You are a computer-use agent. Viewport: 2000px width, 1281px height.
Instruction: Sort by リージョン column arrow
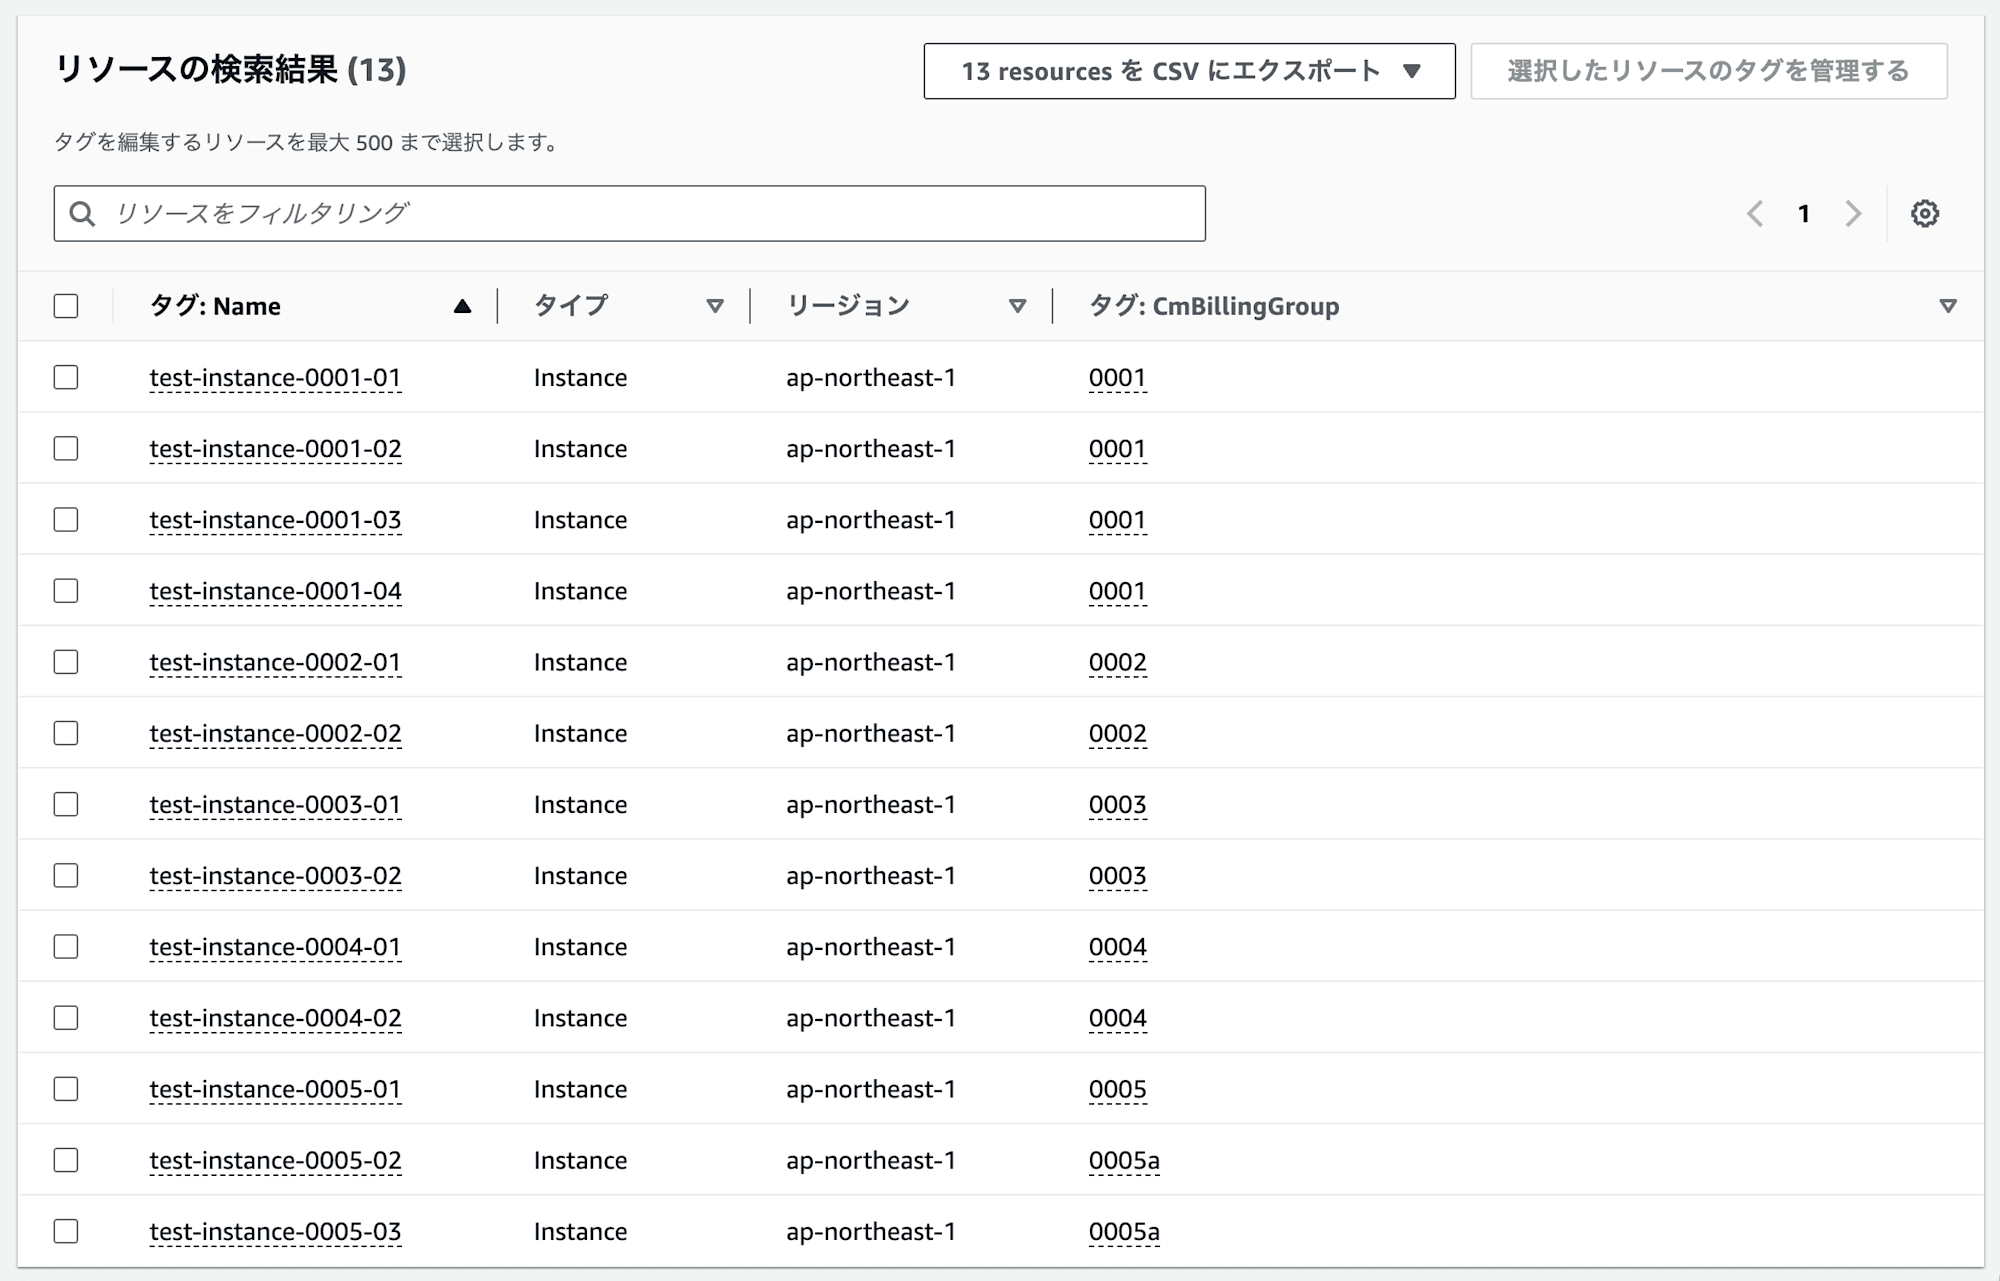(x=1017, y=306)
